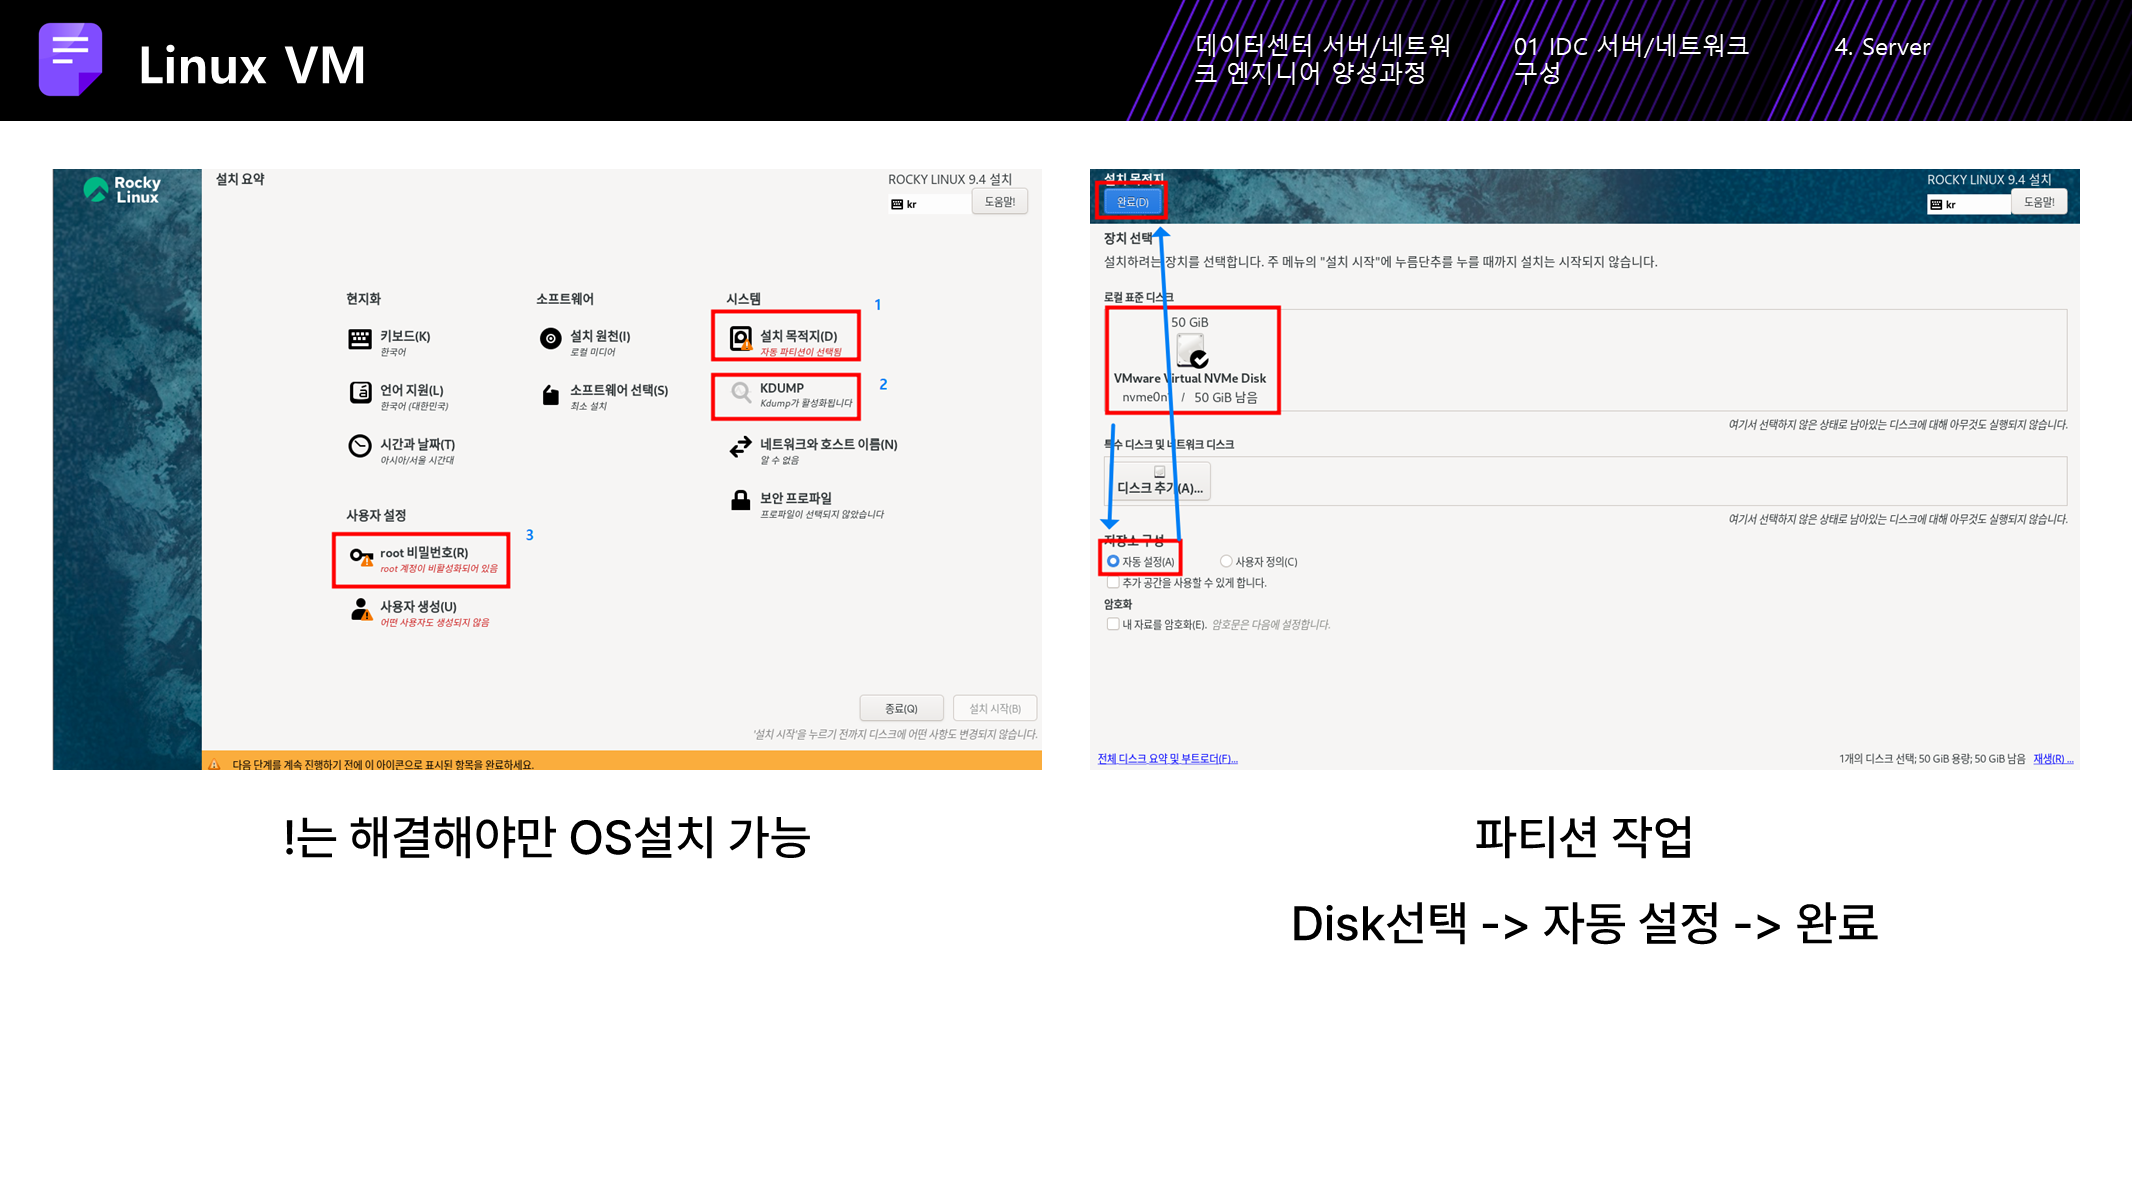This screenshot has height=1200, width=2132.
Task: Enable encrypt my data (내 자료를 암호화) checkbox
Action: (x=1113, y=624)
